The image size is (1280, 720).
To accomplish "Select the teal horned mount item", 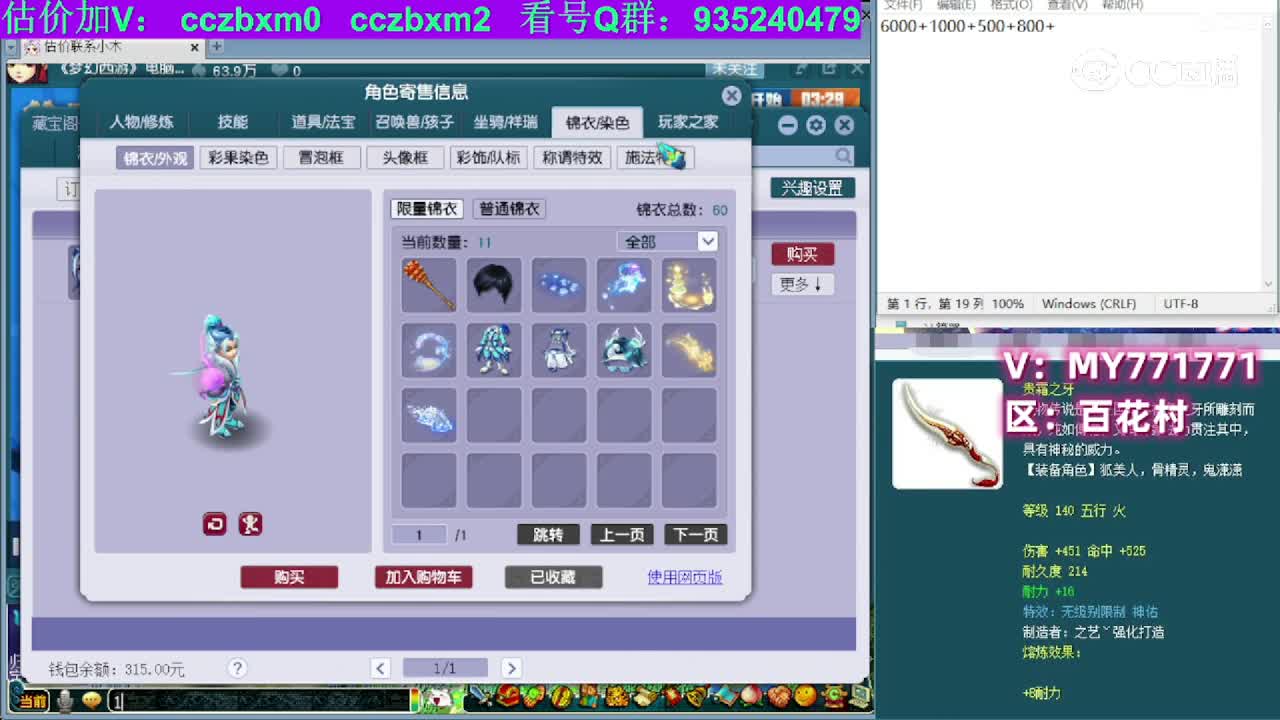I will pos(624,350).
